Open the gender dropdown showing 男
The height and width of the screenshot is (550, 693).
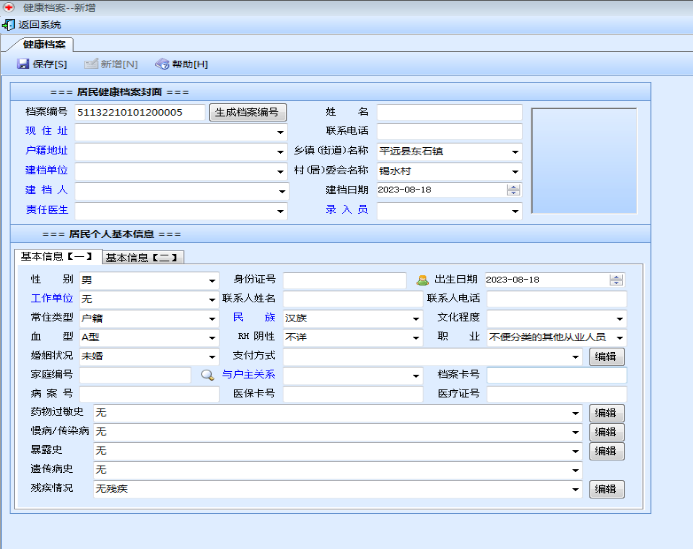tap(212, 280)
